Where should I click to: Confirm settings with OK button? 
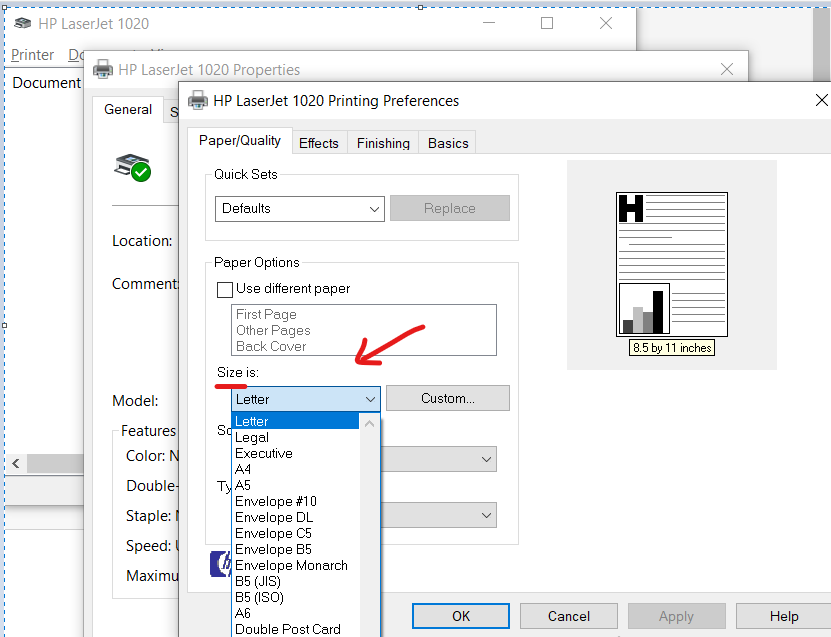tap(460, 616)
